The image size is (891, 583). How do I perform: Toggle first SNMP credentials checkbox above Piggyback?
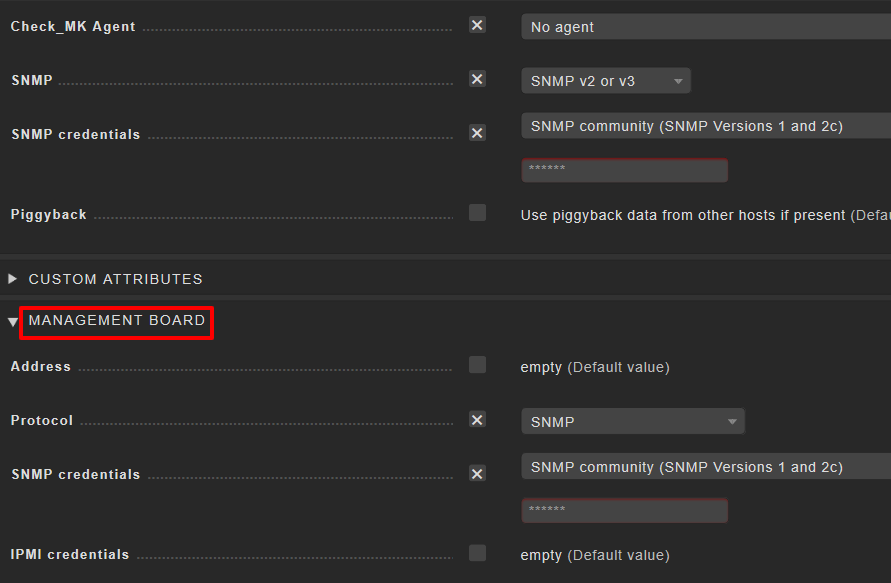(x=477, y=133)
